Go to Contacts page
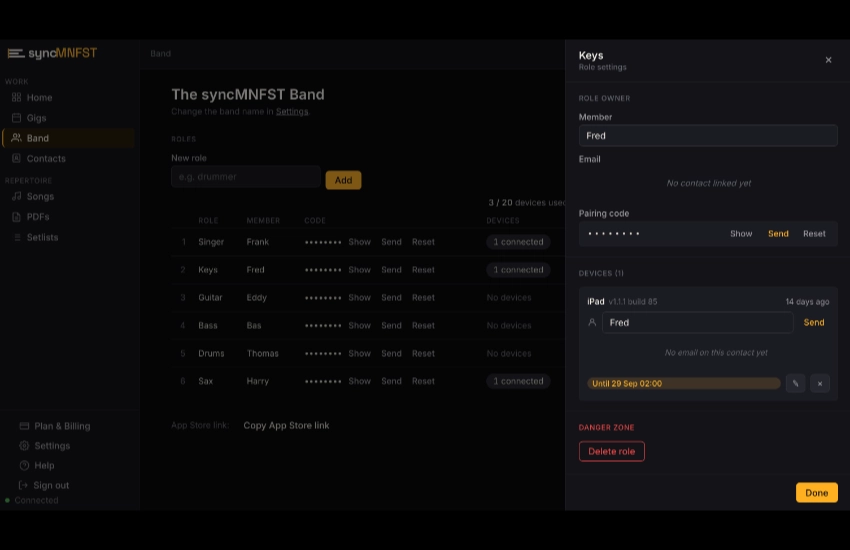This screenshot has height=550, width=850. coord(46,158)
